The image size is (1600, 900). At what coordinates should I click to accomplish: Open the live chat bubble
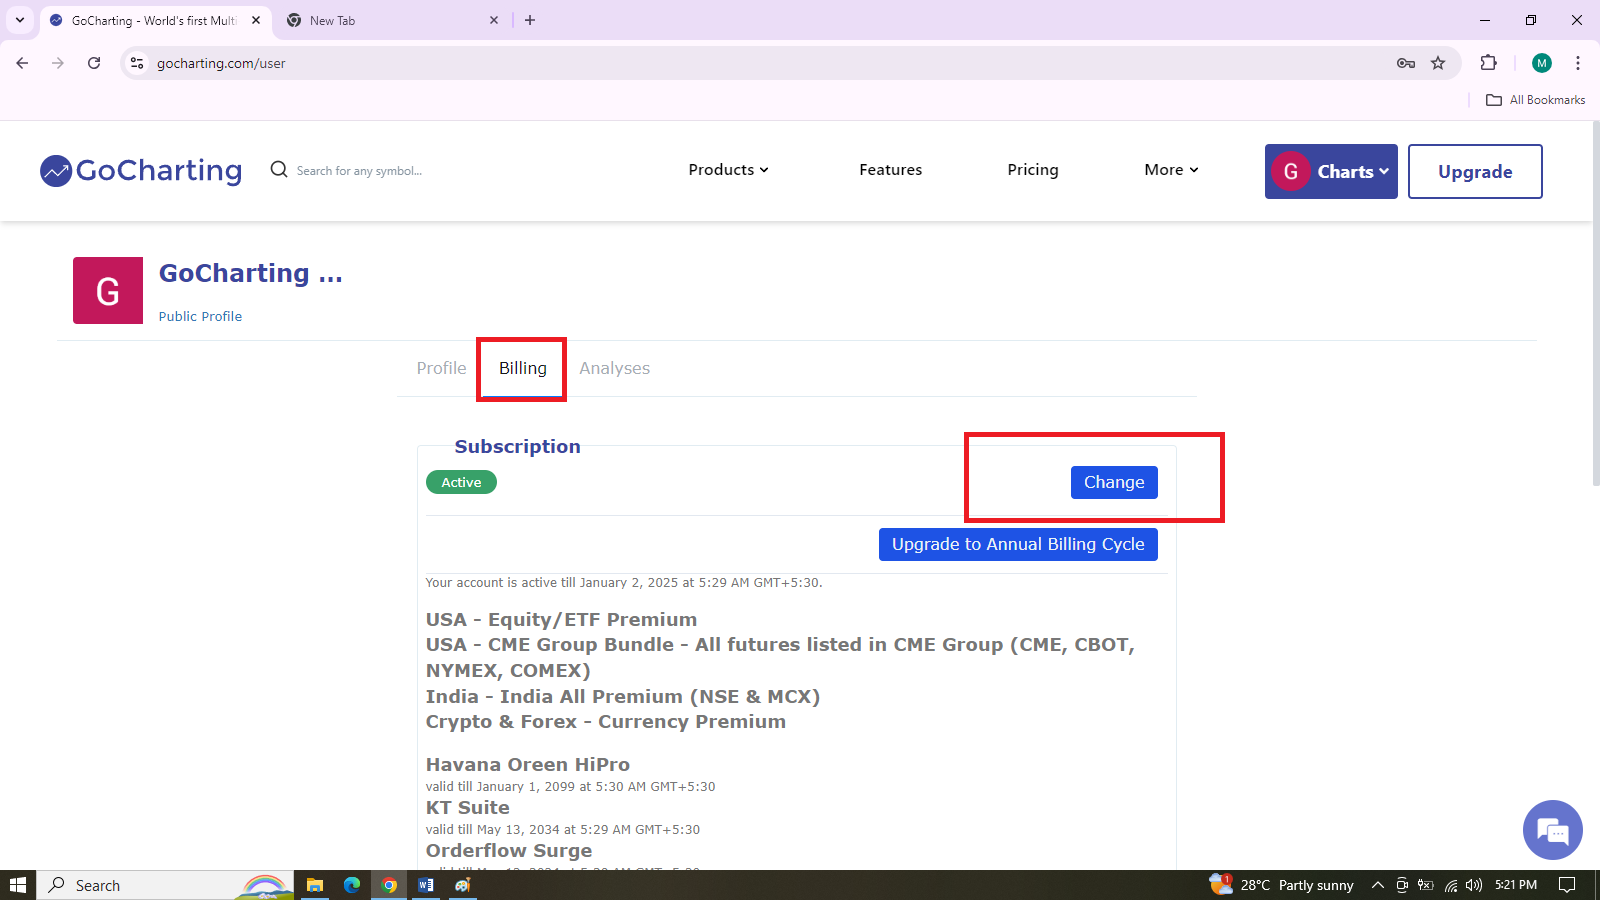[x=1552, y=830]
